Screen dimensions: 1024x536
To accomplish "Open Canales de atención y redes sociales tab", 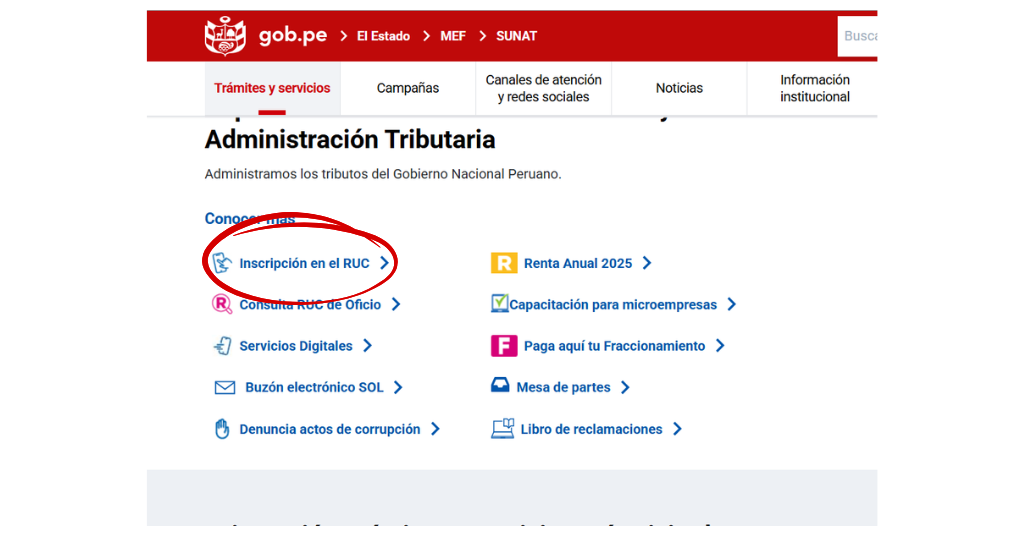I will [x=543, y=88].
